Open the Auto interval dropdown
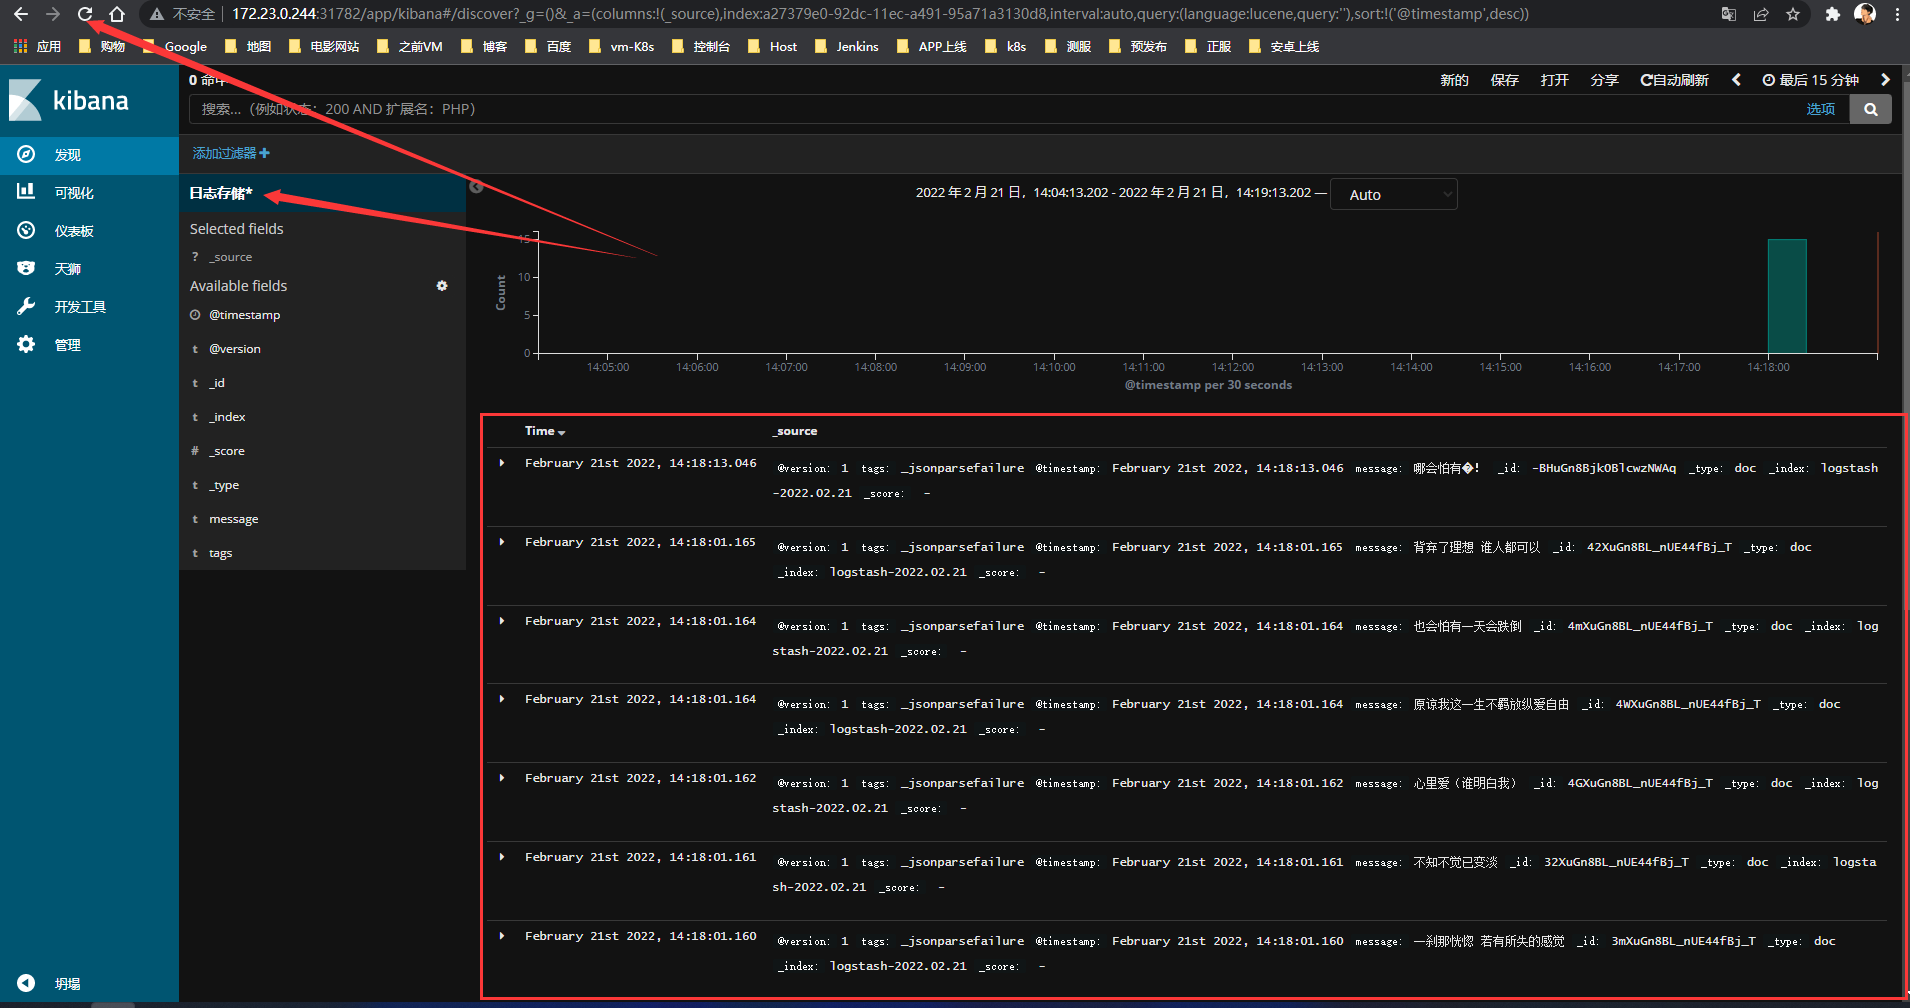 click(1394, 194)
